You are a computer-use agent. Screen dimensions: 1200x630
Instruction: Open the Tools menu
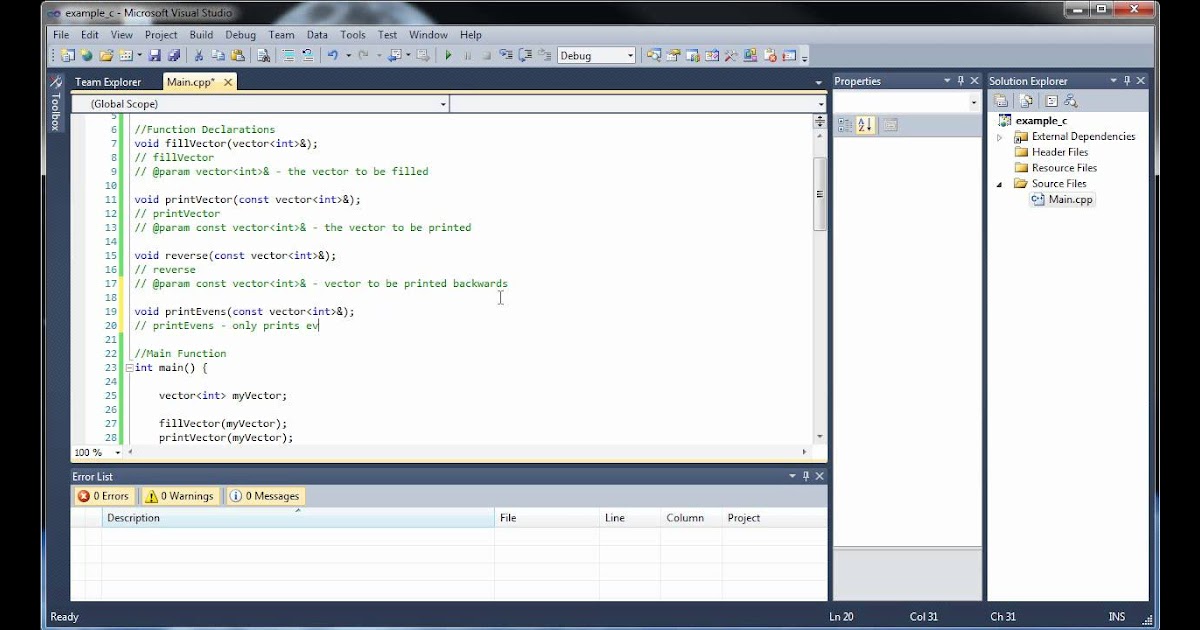353,35
